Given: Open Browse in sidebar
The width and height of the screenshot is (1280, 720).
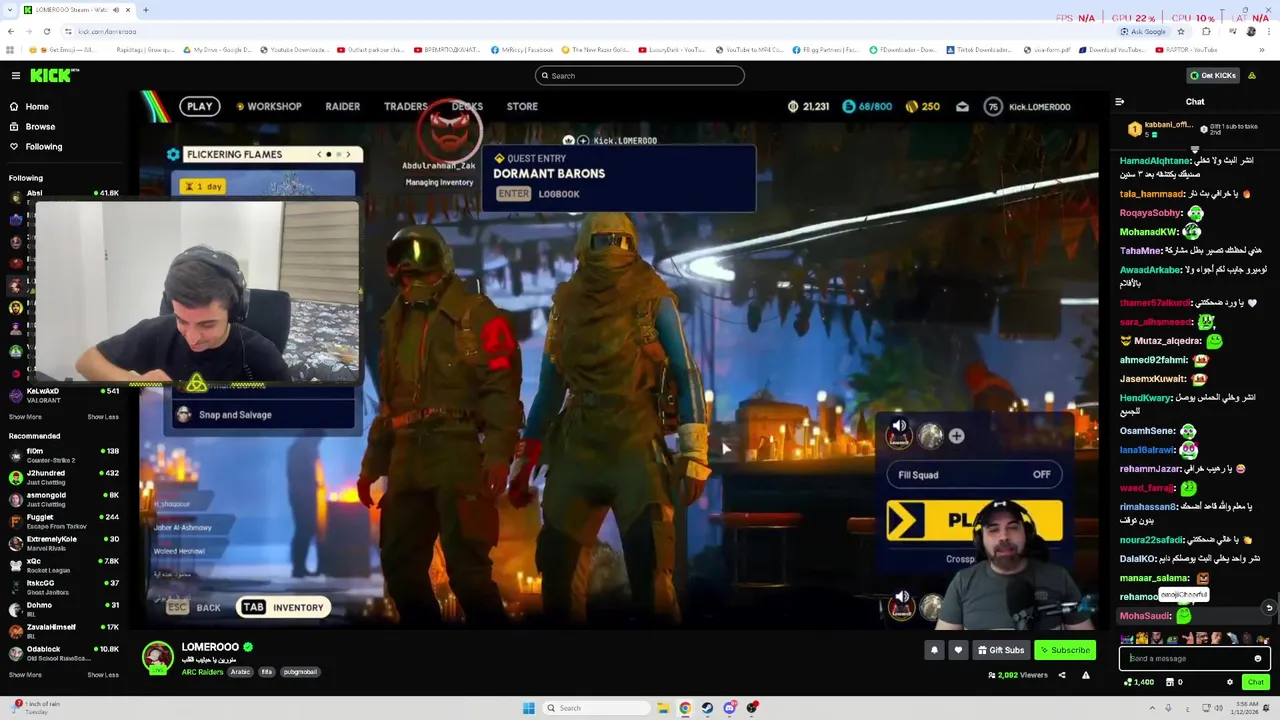Looking at the screenshot, I should (40, 126).
